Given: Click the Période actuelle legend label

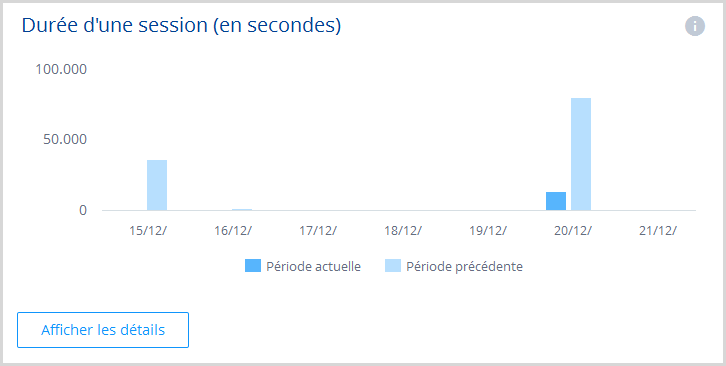Looking at the screenshot, I should 313,266.
